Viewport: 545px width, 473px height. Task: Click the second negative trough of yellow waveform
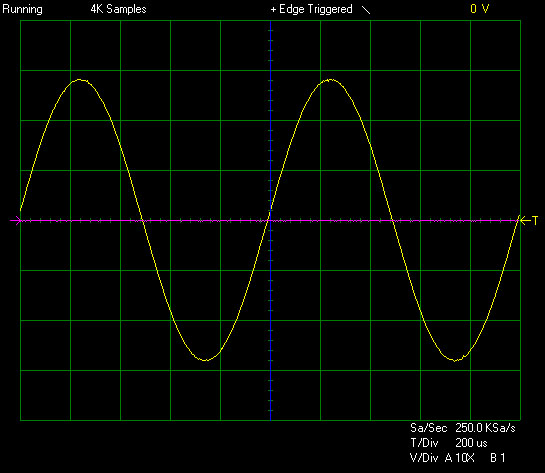(455, 360)
